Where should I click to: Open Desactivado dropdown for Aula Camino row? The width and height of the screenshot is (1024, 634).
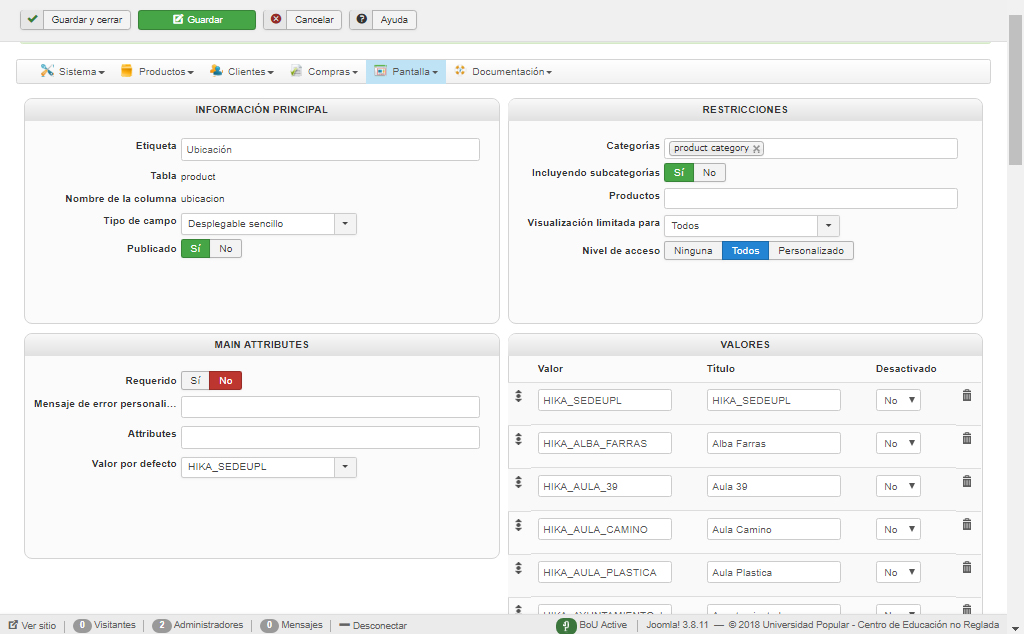click(898, 530)
